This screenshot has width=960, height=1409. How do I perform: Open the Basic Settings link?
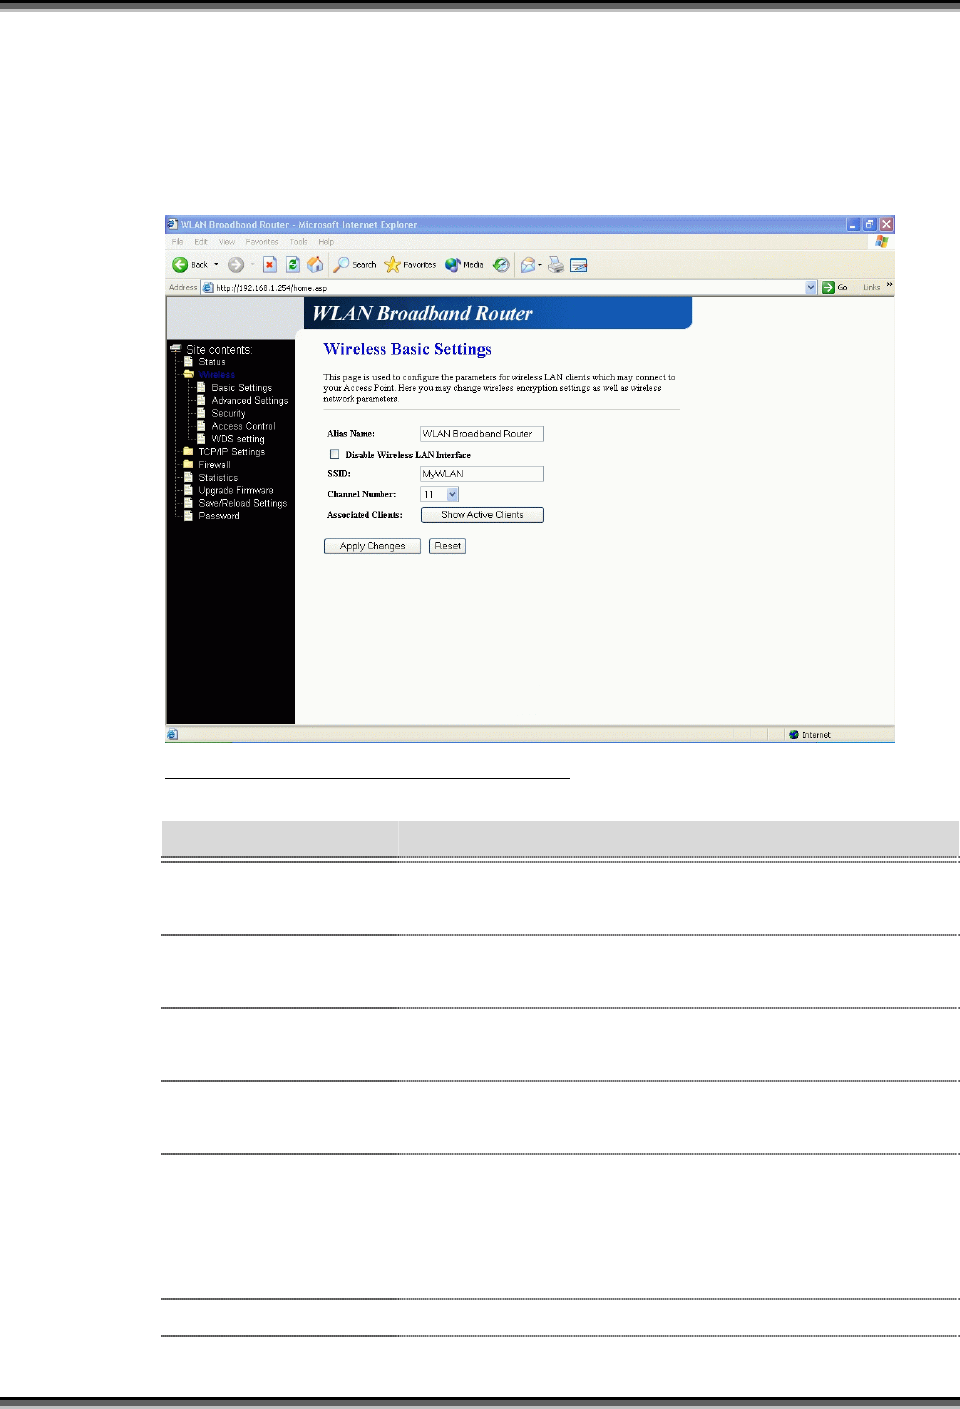point(241,387)
